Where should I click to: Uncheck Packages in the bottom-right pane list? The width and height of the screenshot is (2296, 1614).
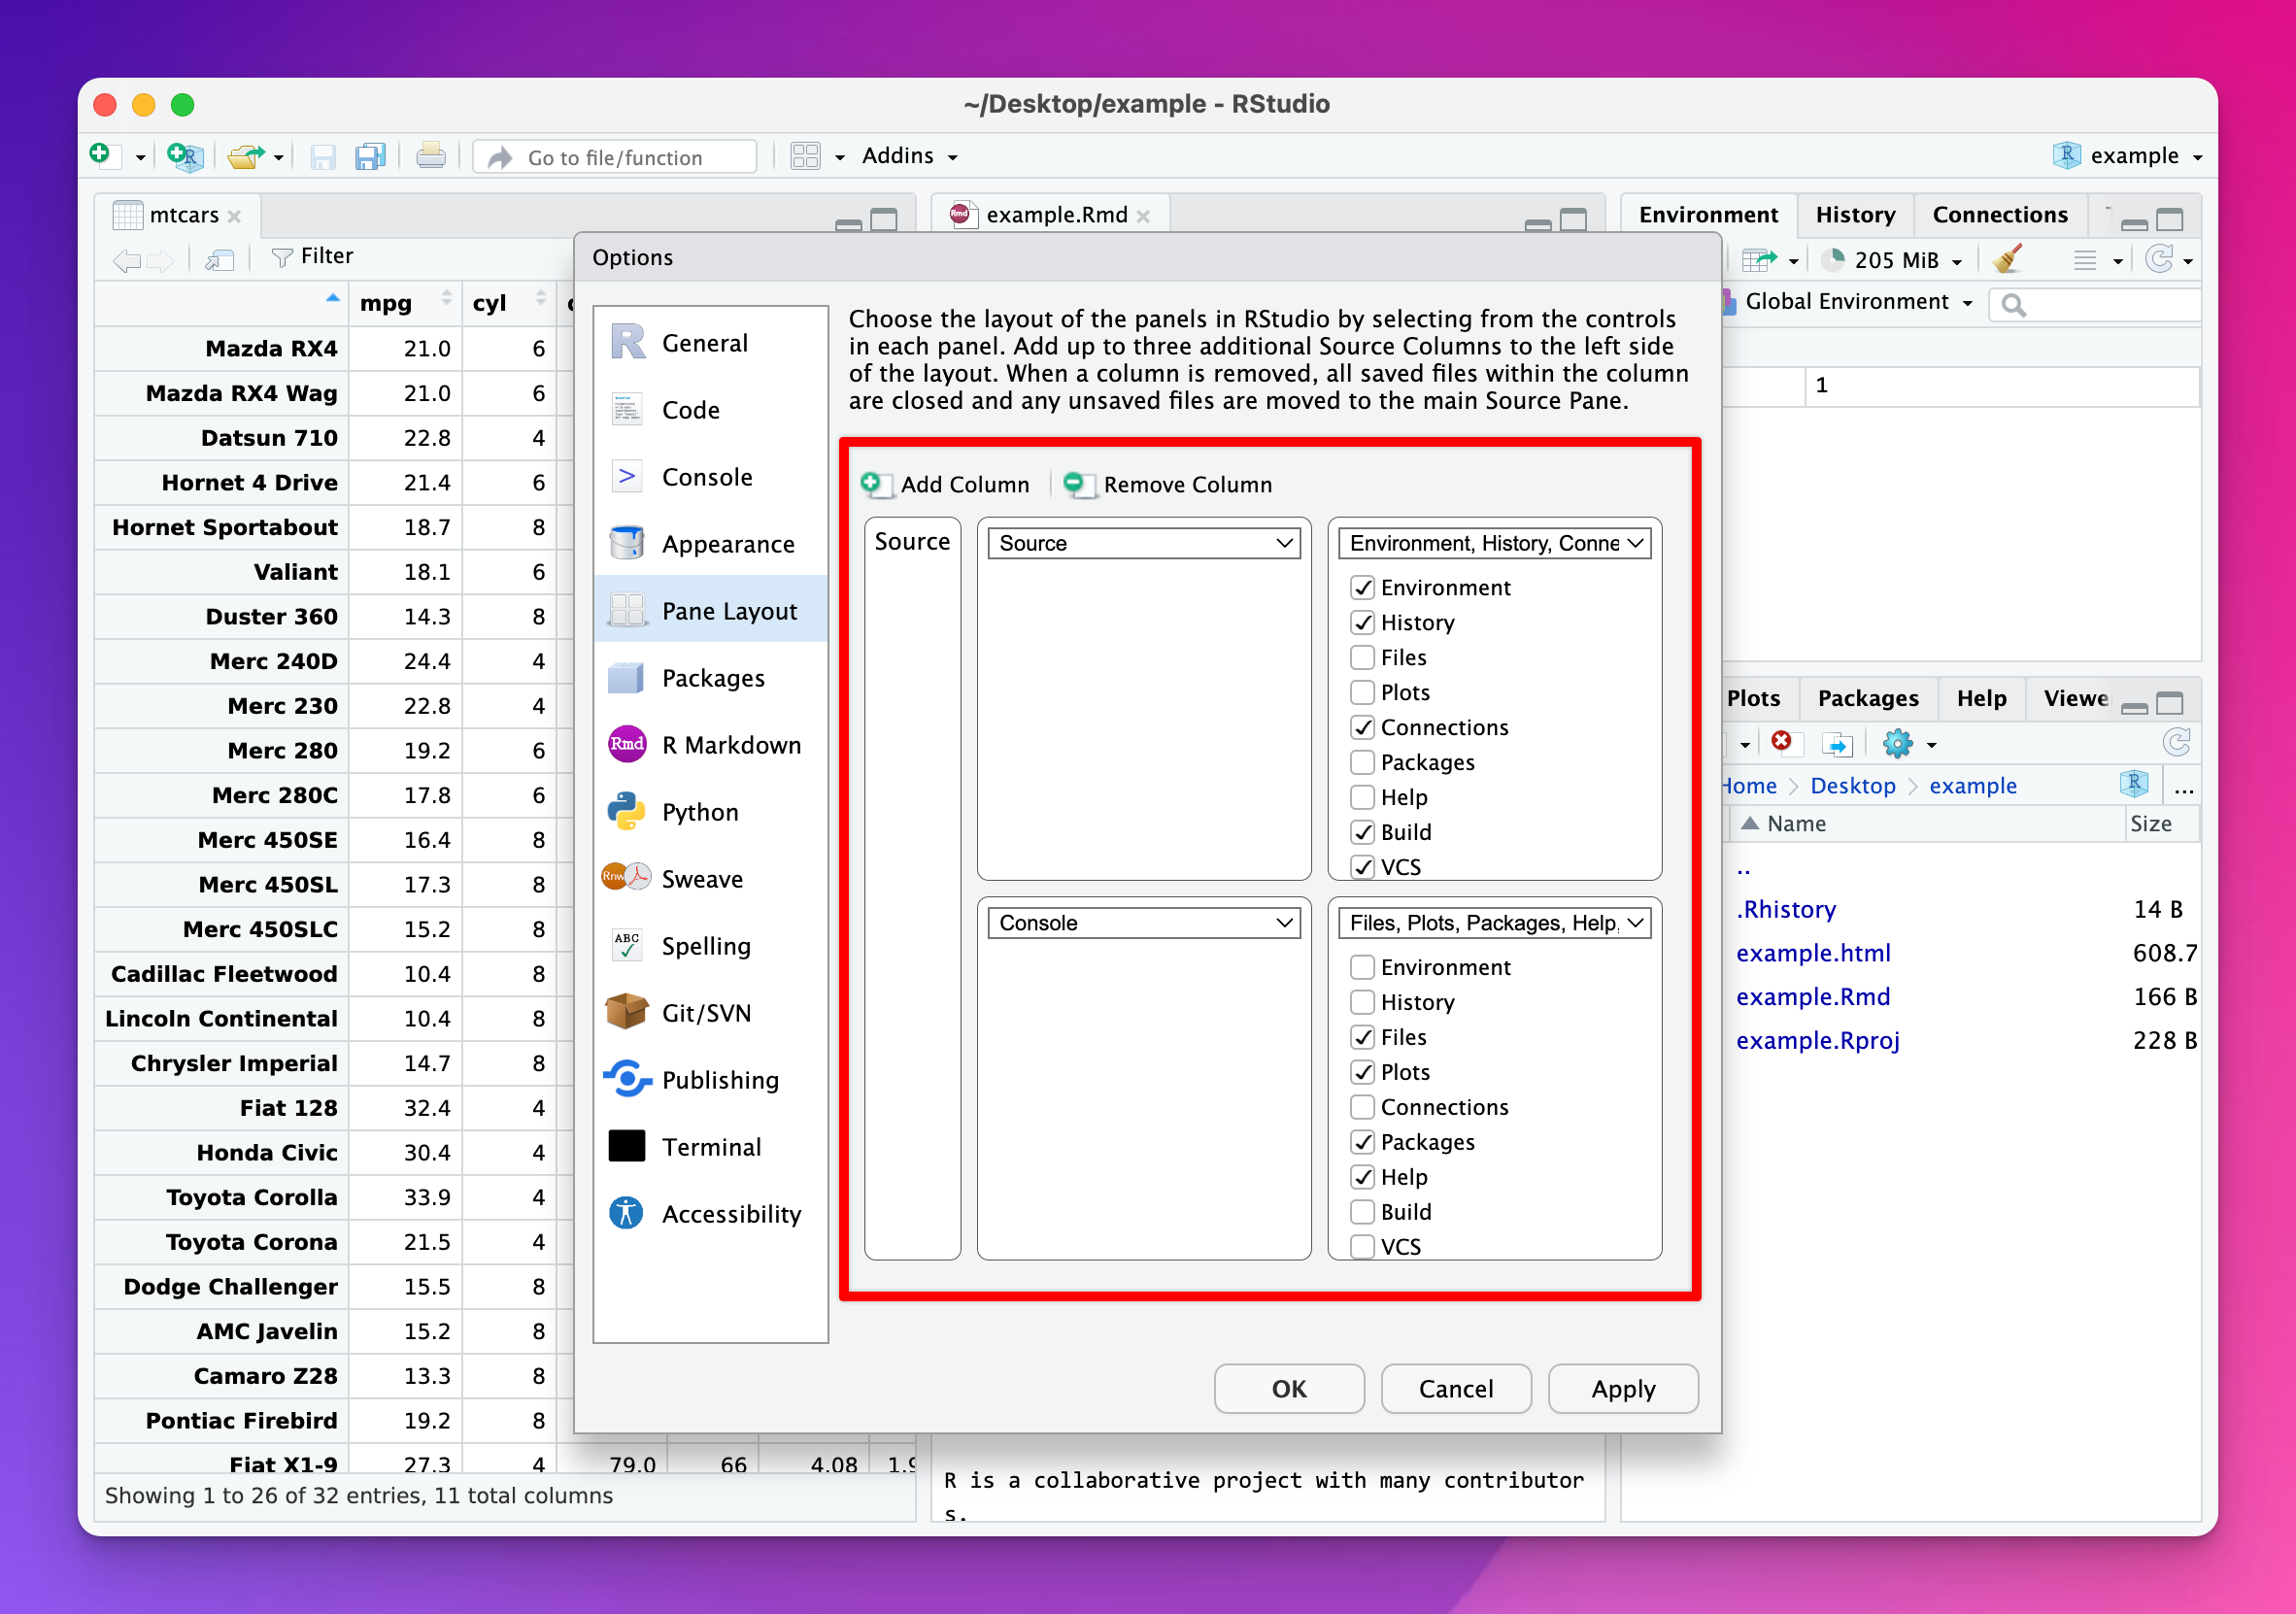[x=1362, y=1143]
